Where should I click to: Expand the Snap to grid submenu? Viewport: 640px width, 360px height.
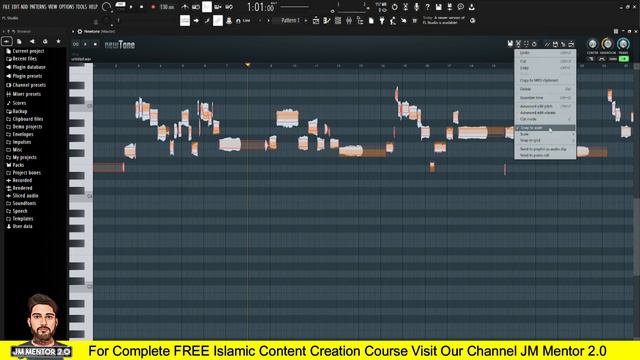[x=545, y=140]
